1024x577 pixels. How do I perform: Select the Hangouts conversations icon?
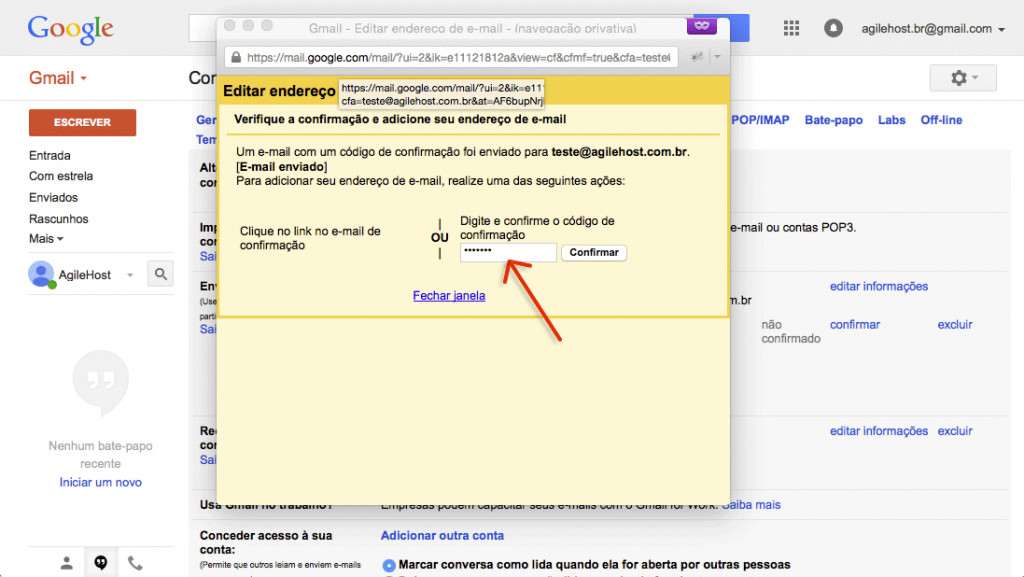[101, 563]
